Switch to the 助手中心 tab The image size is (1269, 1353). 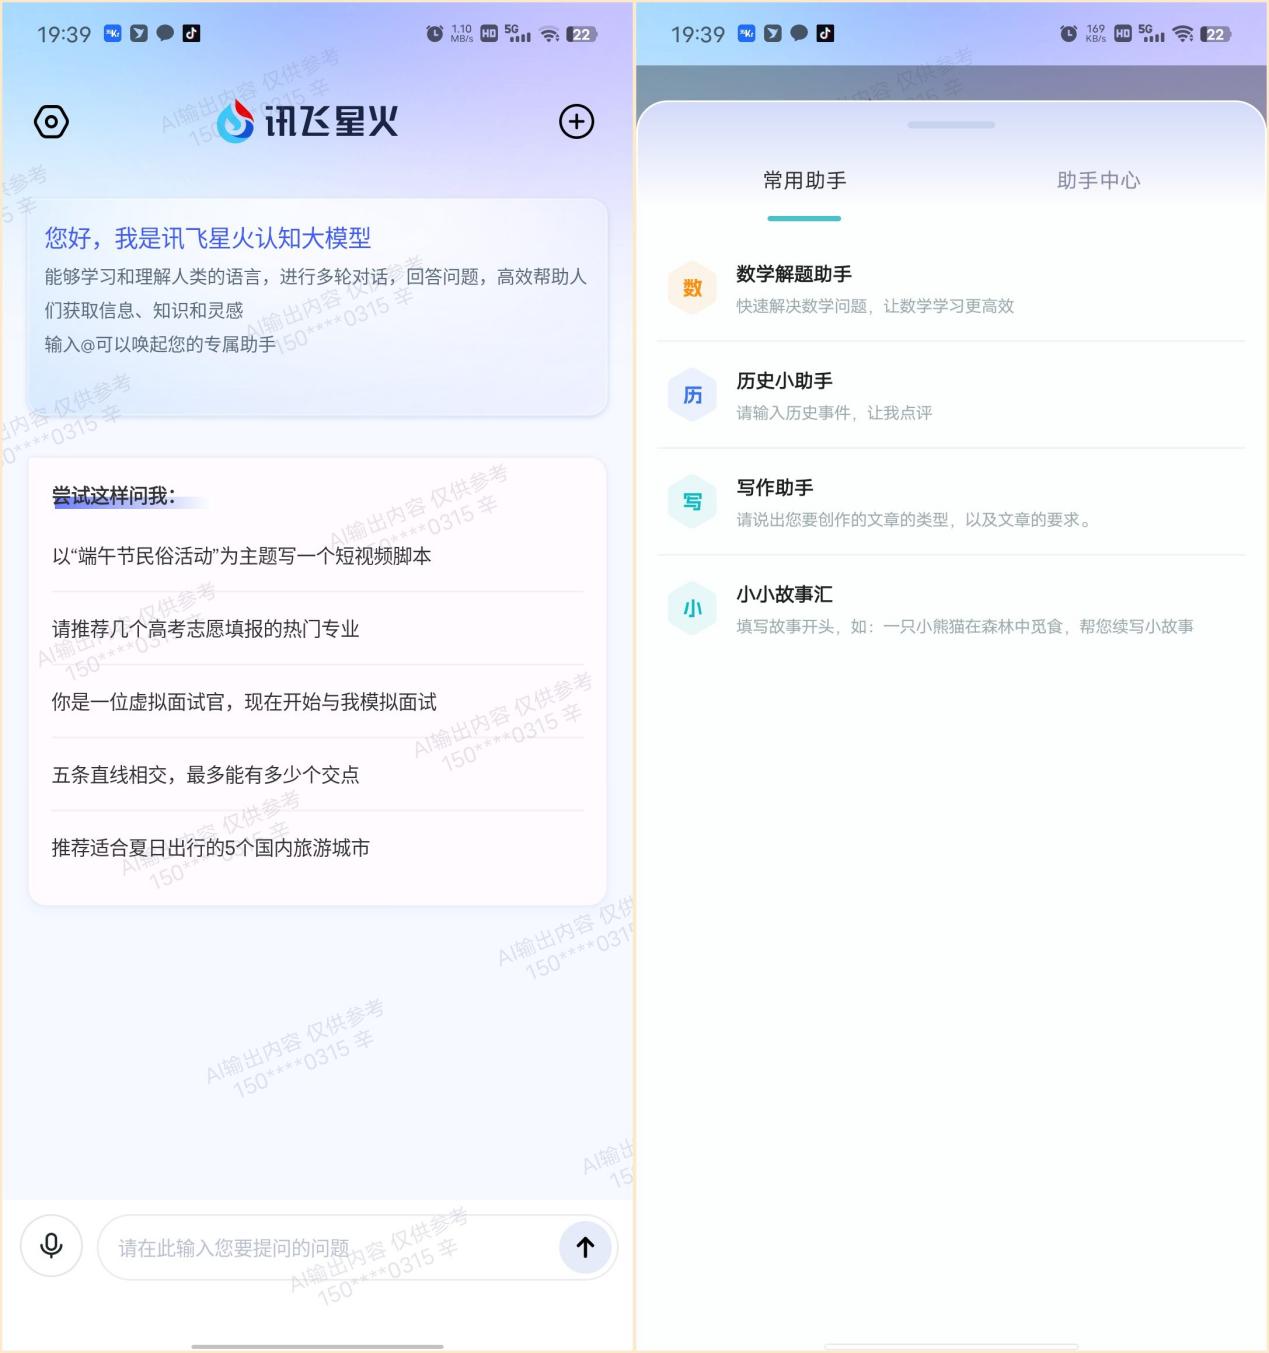(x=1098, y=181)
